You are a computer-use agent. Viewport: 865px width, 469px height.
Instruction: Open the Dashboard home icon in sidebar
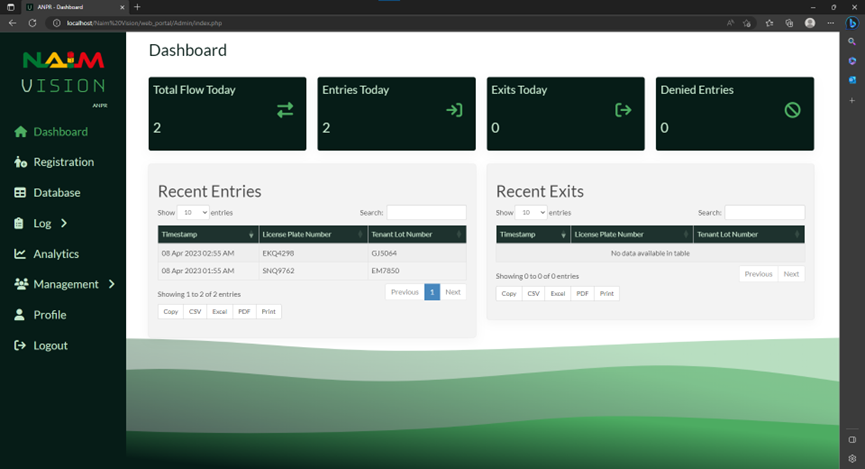(20, 131)
